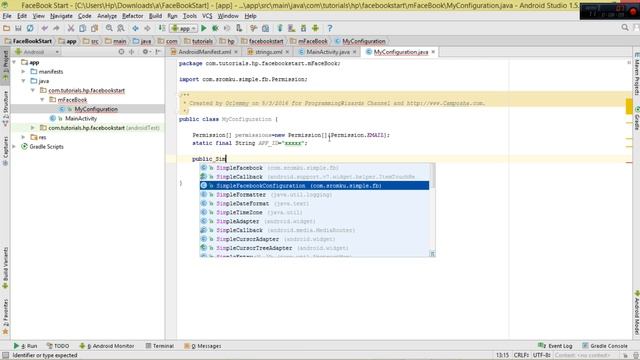The width and height of the screenshot is (640, 360).
Task: Choose SimpleCursorAdapter completion suggestion
Action: 314,239
